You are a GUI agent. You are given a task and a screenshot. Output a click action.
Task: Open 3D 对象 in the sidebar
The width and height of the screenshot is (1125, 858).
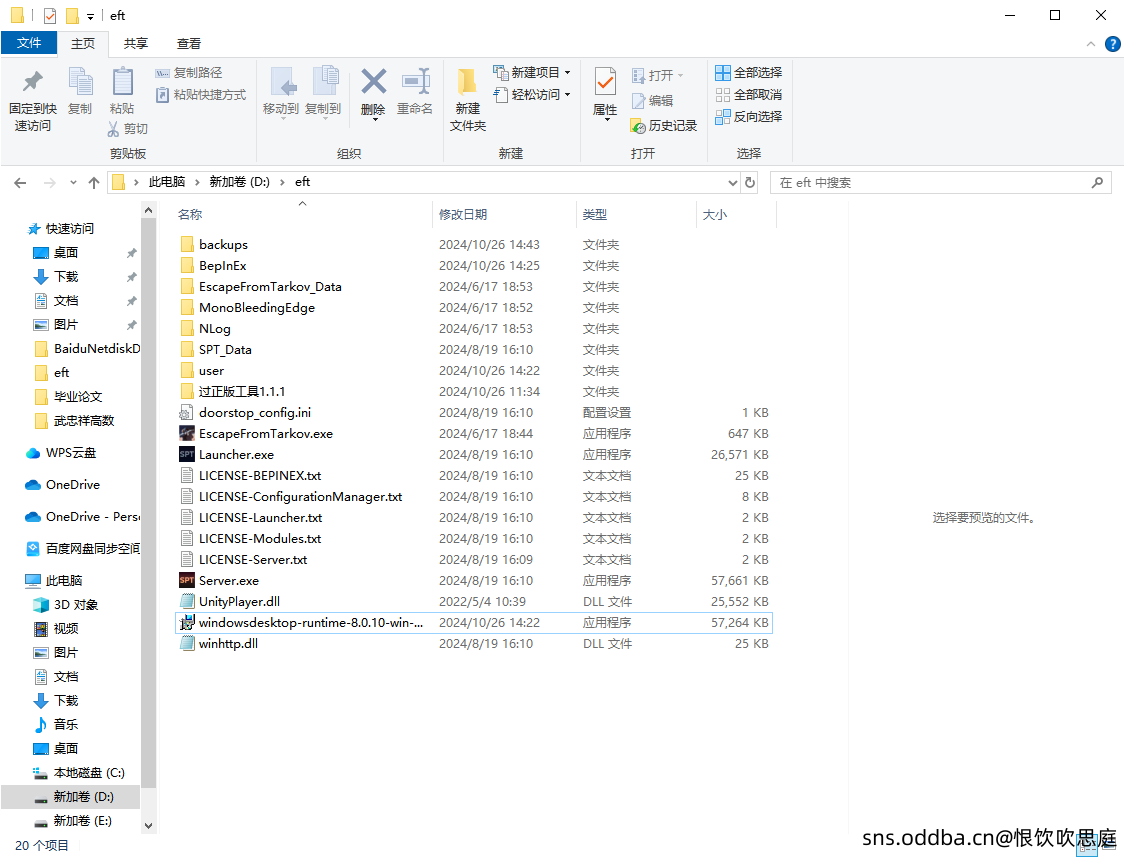(x=75, y=605)
